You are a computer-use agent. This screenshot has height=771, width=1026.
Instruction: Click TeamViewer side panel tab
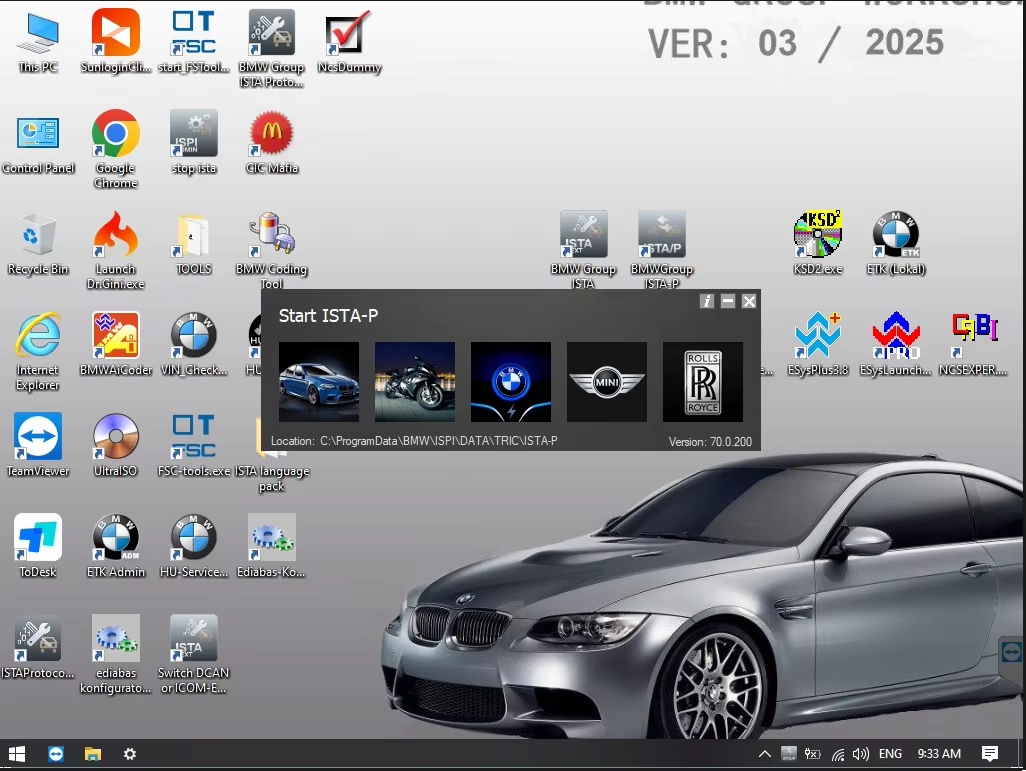1012,653
